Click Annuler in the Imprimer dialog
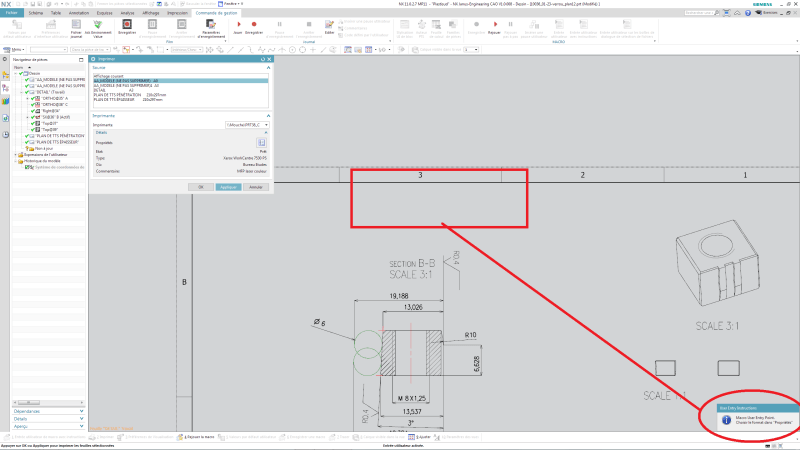 point(256,187)
